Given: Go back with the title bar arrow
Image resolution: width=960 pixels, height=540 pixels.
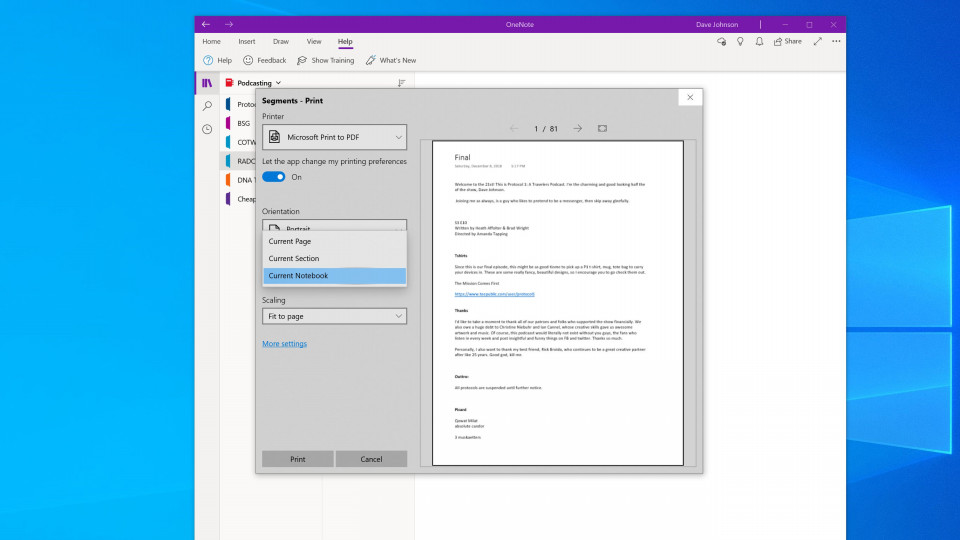Looking at the screenshot, I should click(x=206, y=24).
